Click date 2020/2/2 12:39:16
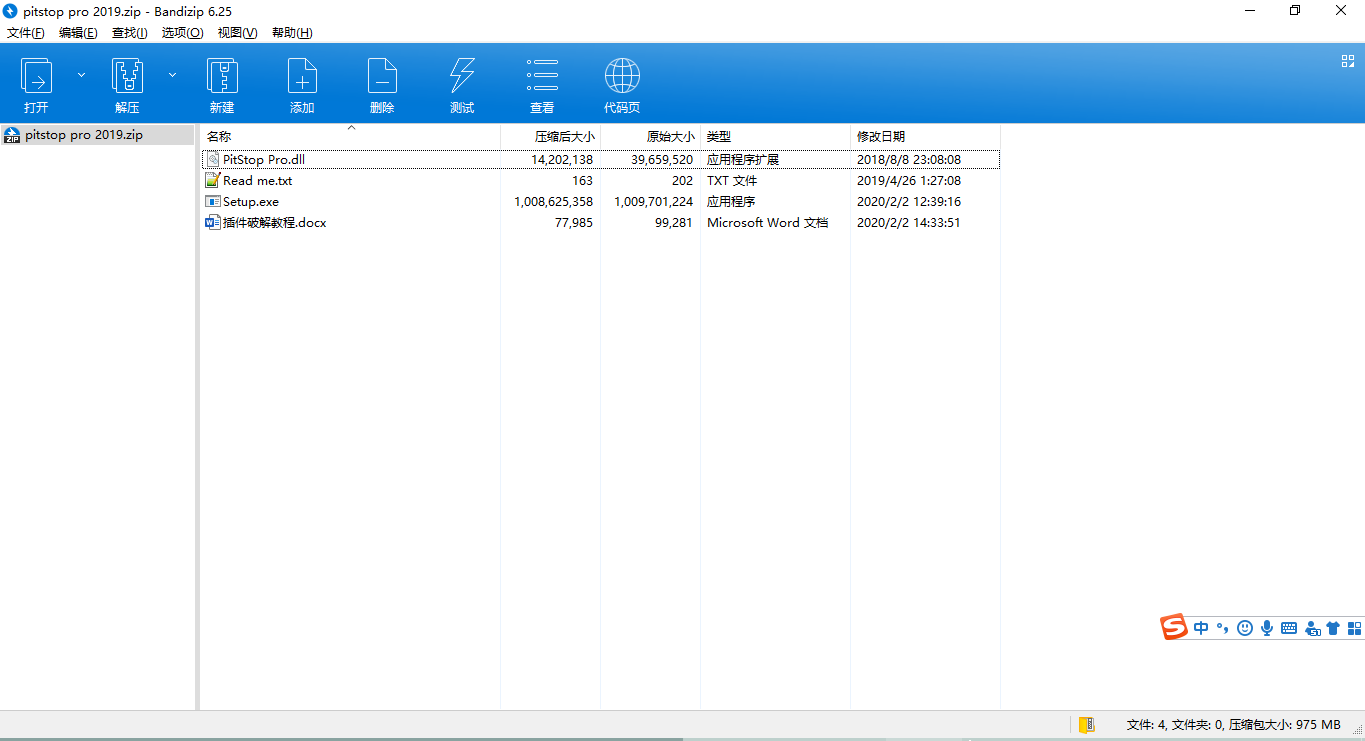The width and height of the screenshot is (1365, 741). pos(909,202)
